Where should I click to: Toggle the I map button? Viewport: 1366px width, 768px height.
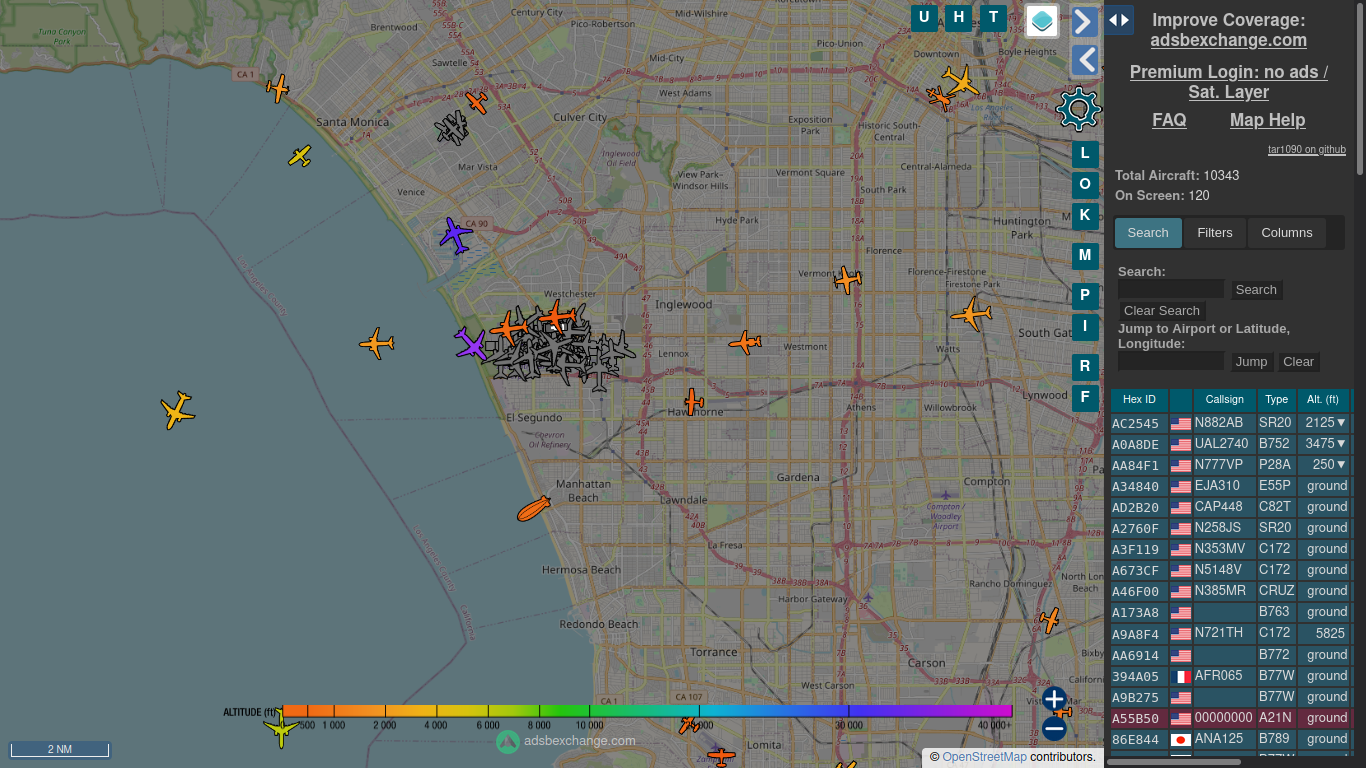(1085, 326)
